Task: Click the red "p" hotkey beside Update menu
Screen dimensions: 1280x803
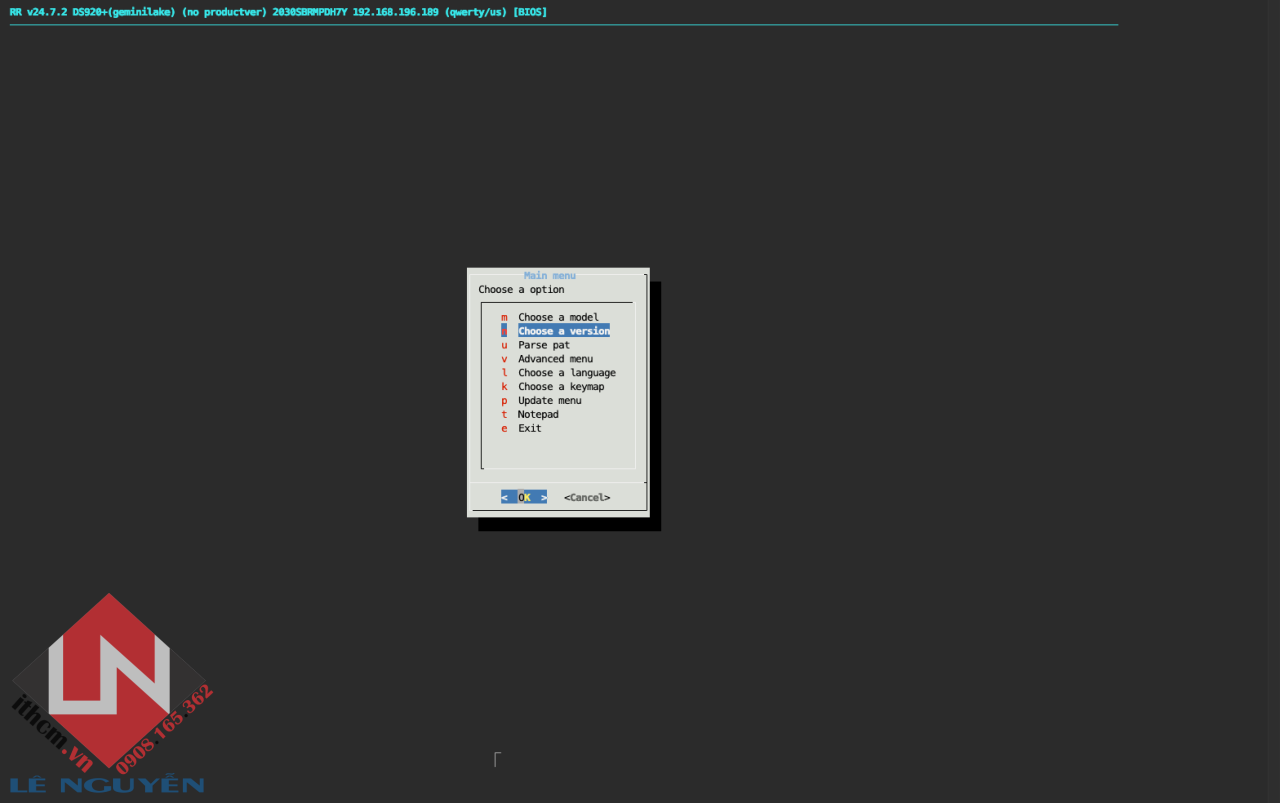Action: (x=504, y=400)
